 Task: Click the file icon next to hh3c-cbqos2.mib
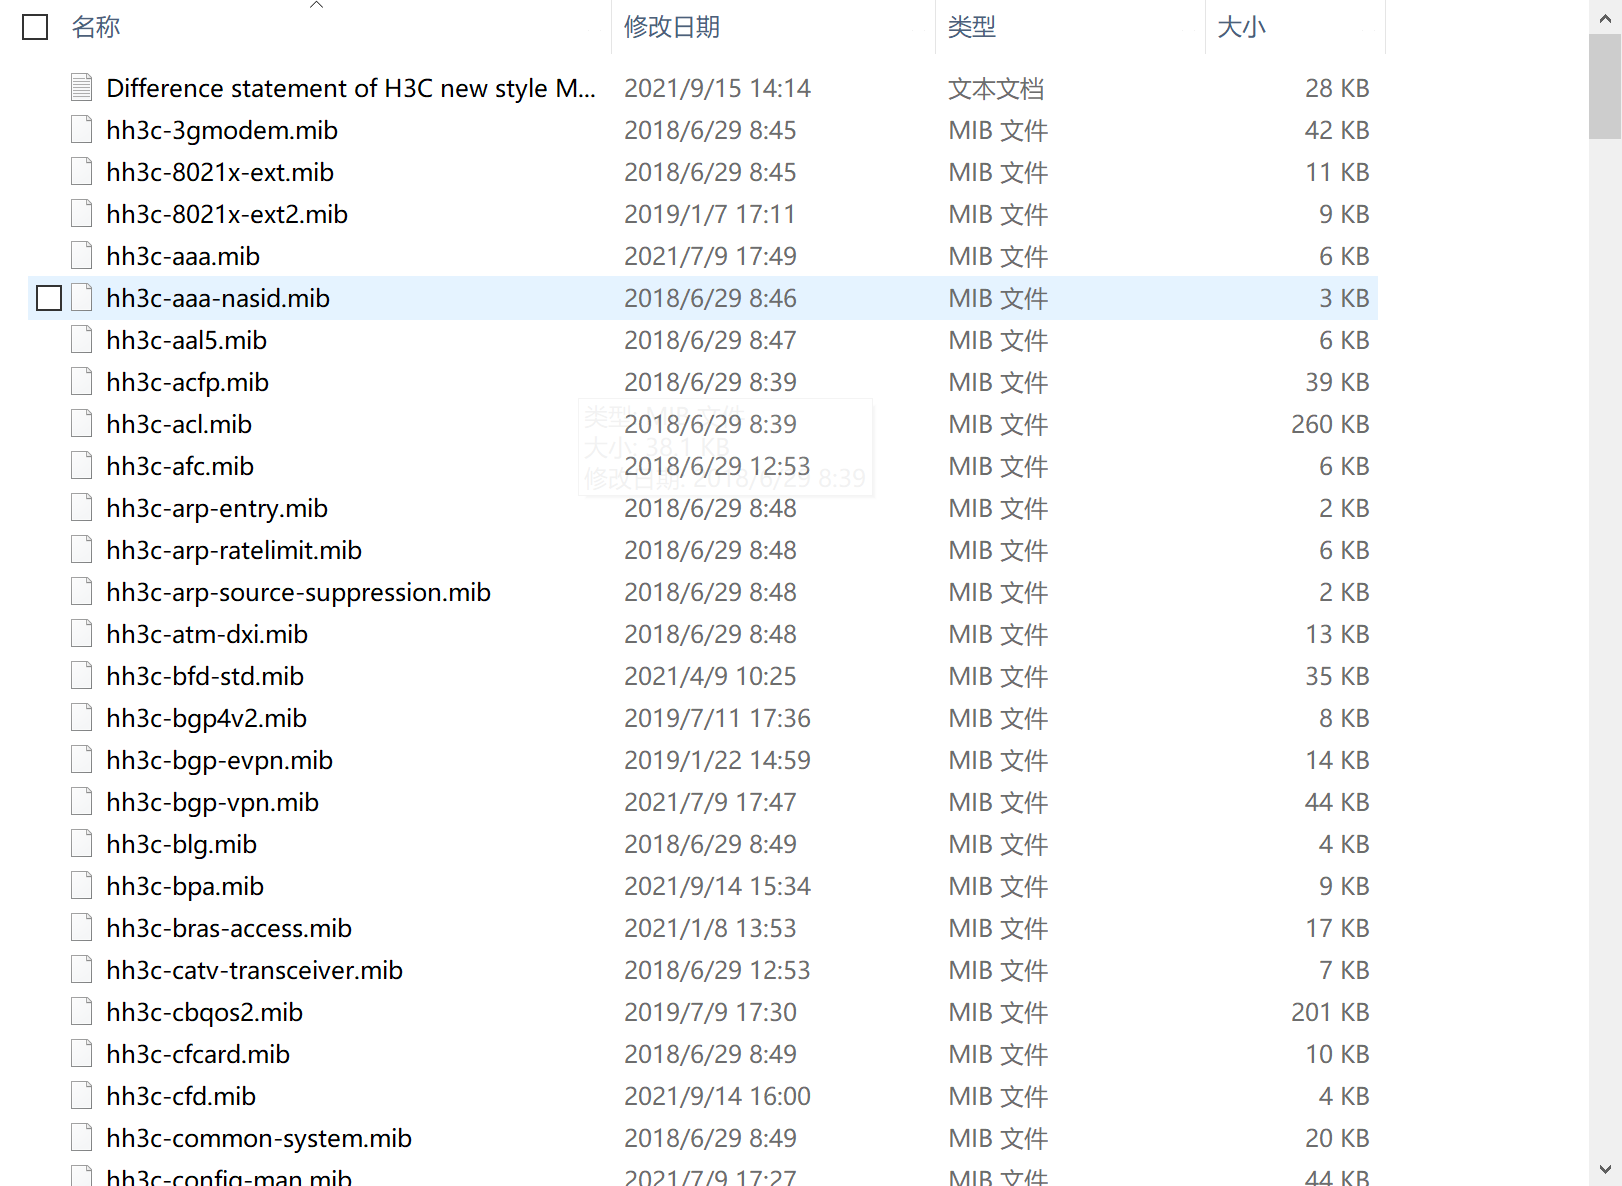tap(82, 1012)
